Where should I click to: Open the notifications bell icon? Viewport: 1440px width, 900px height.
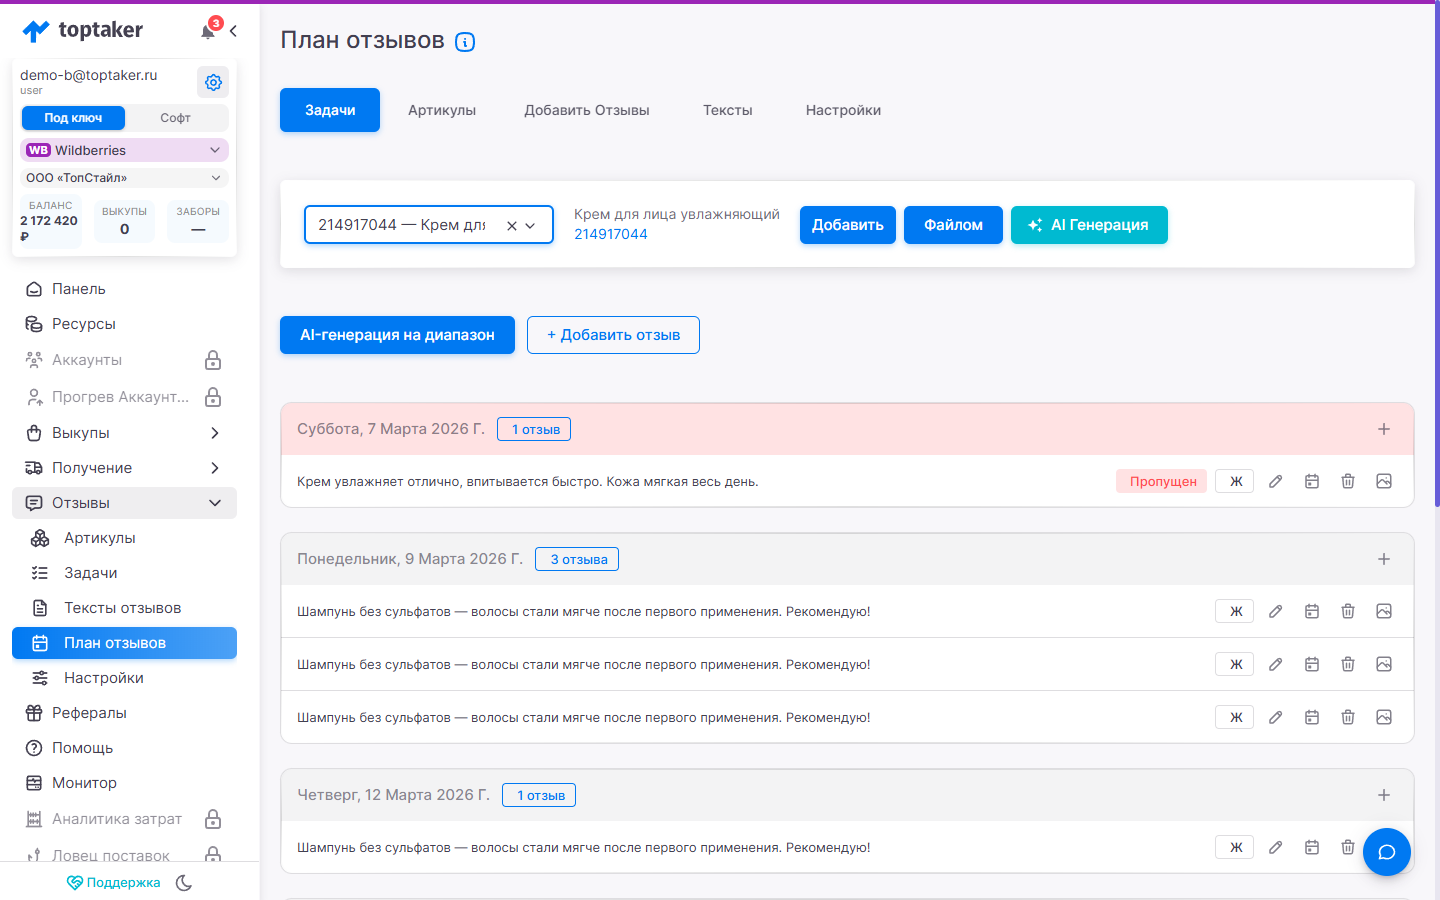tap(208, 31)
